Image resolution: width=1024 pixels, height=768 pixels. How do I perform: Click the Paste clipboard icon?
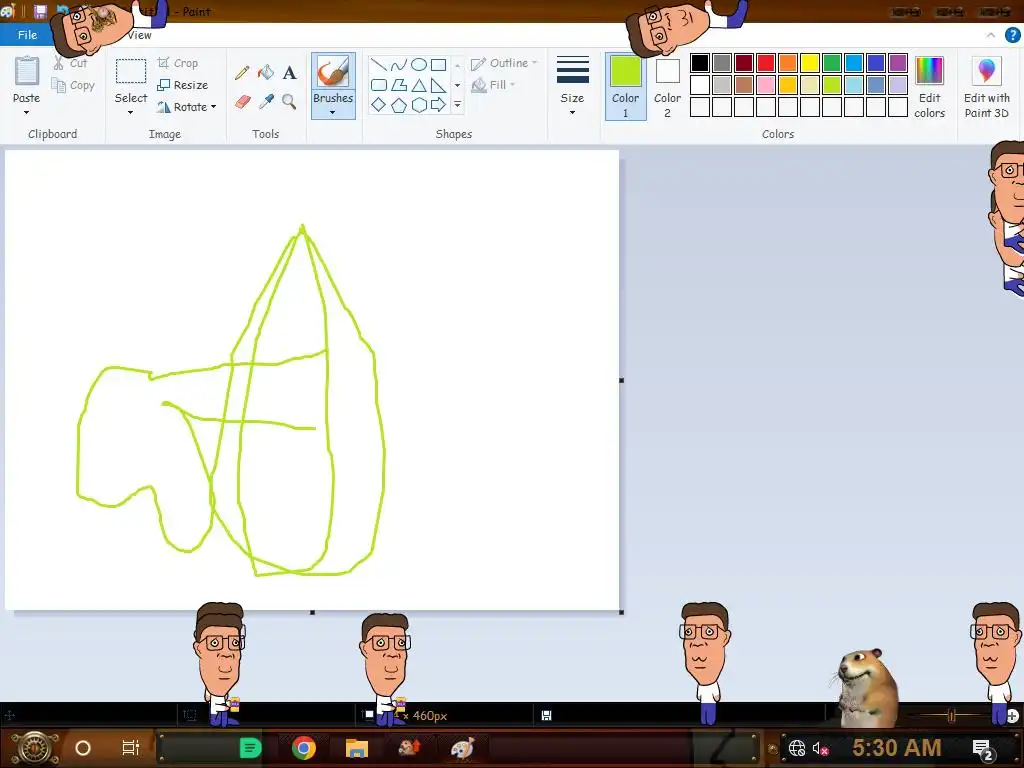click(27, 71)
